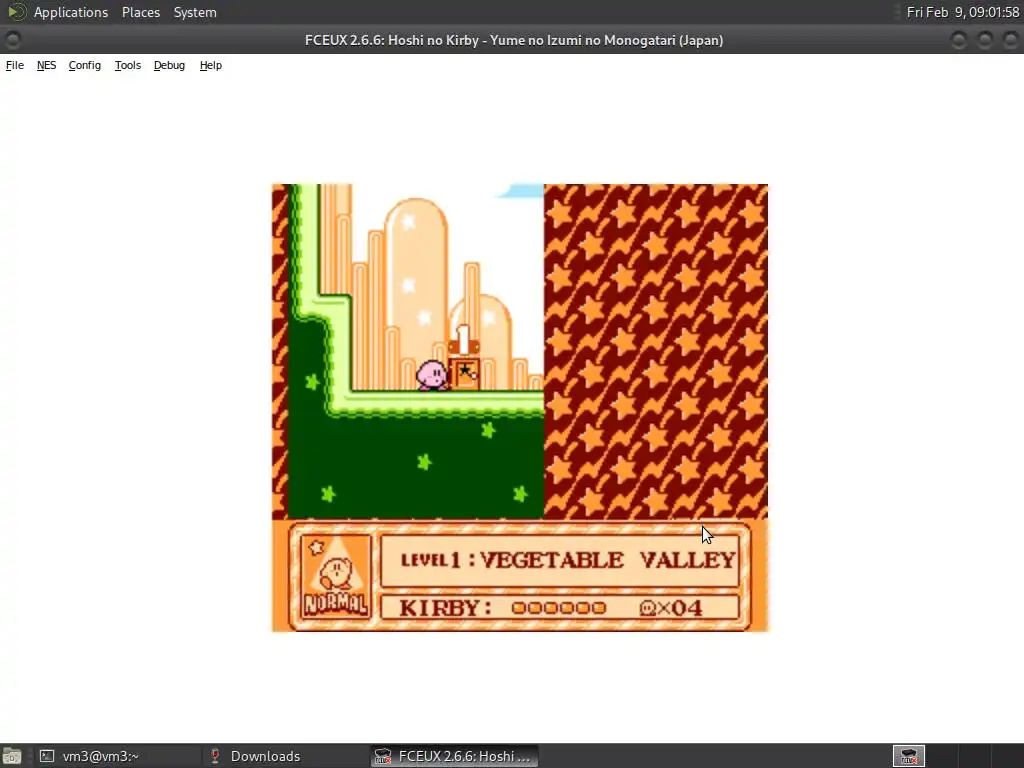Minimize the FCEUX window
Screen dimensions: 1024x768
click(958, 40)
